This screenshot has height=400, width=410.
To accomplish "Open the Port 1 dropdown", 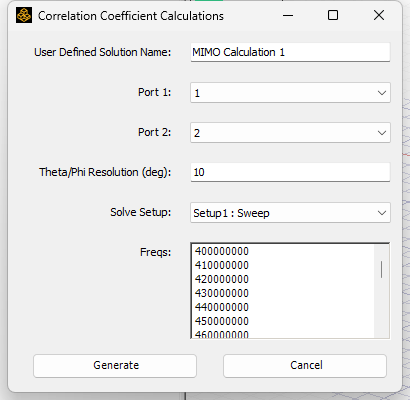I will point(290,93).
